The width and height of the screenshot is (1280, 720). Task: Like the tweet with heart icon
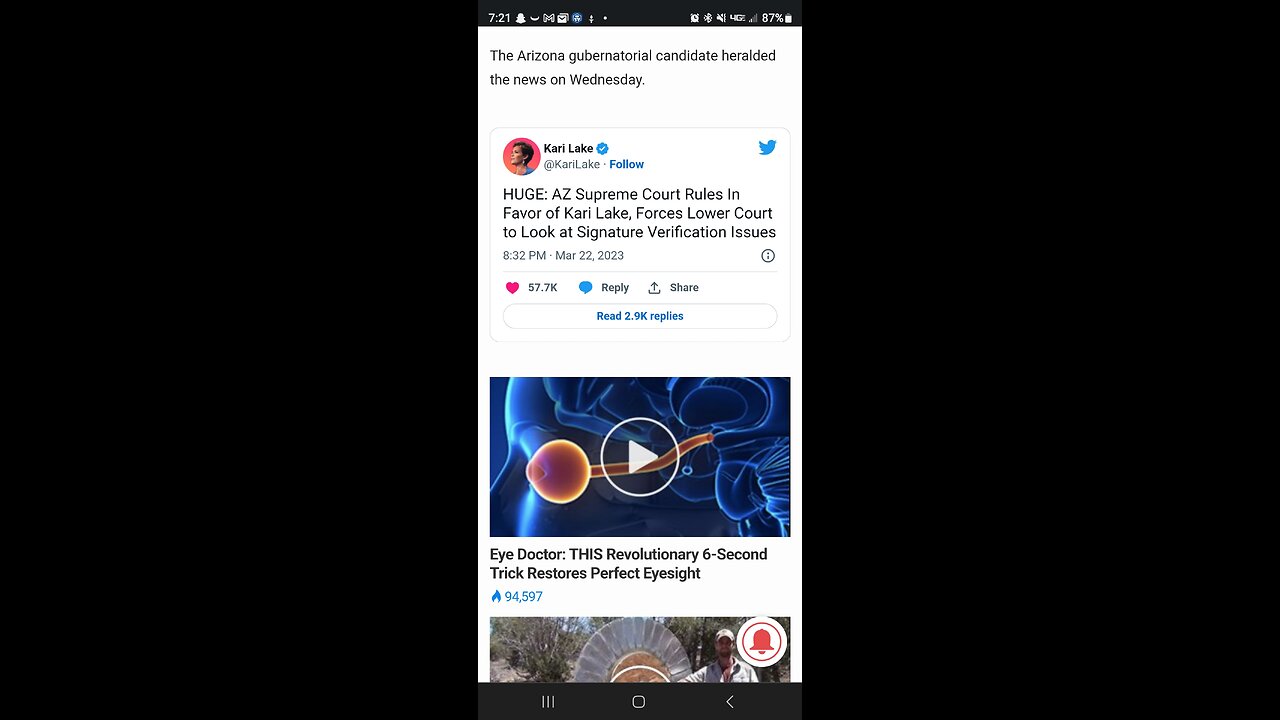click(513, 288)
